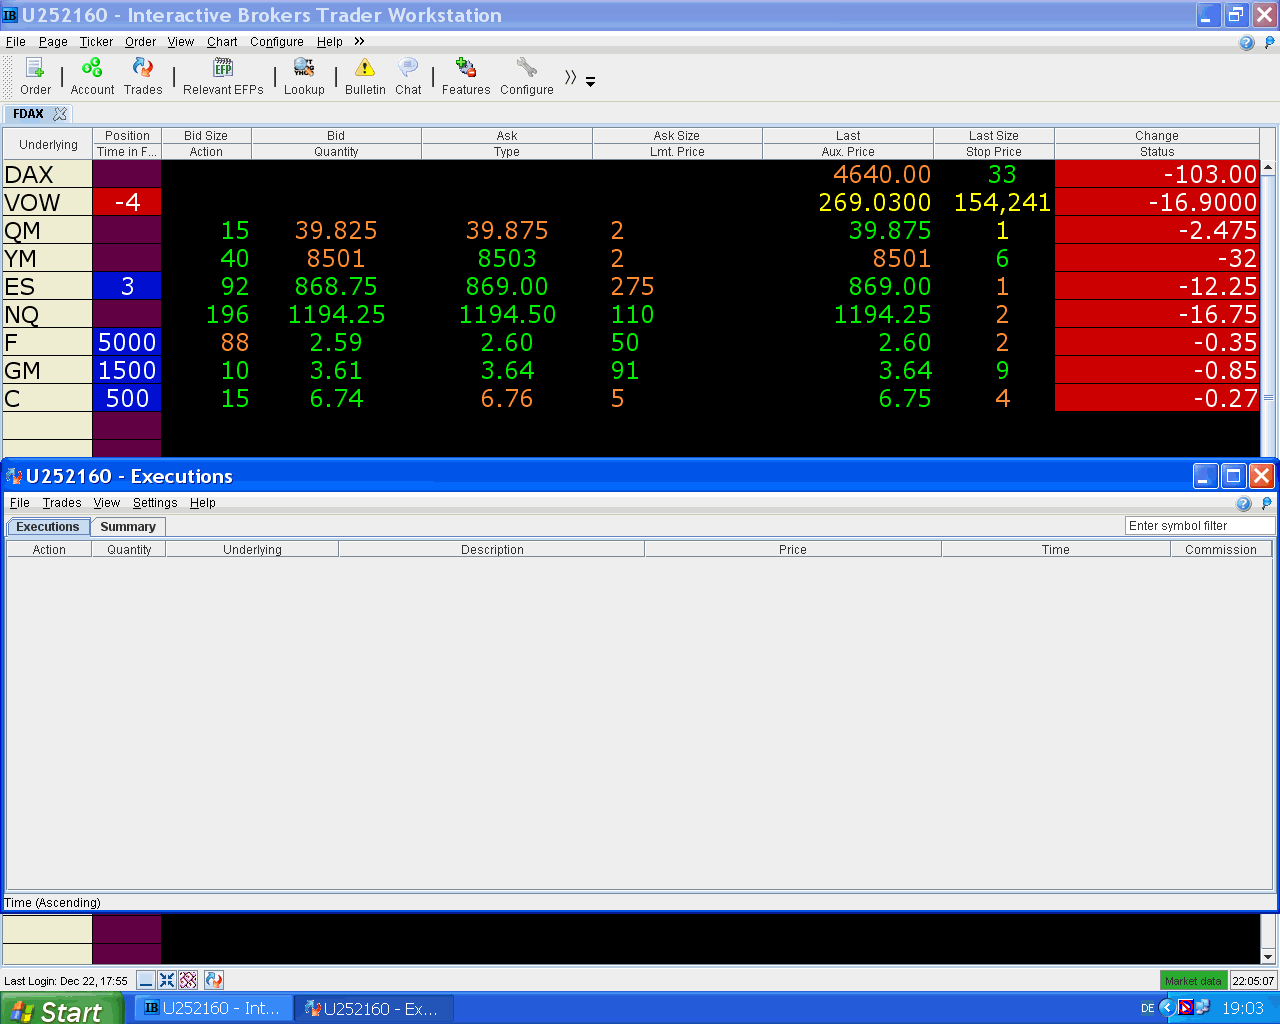
Task: Open the Page menu
Action: [53, 42]
